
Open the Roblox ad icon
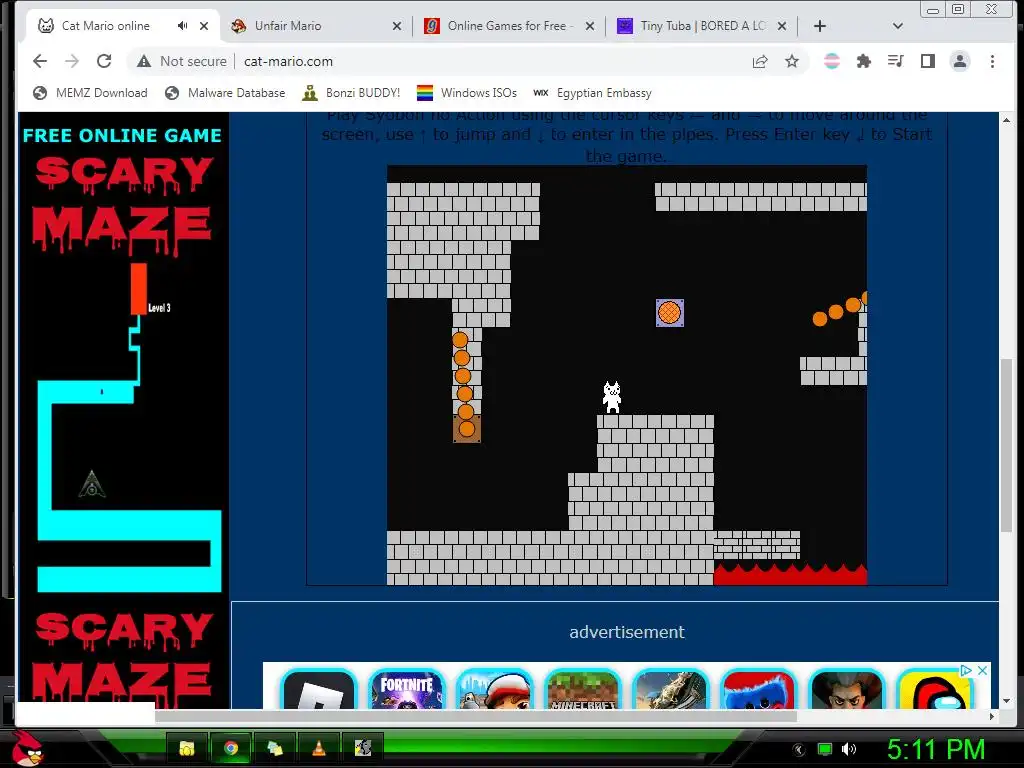pyautogui.click(x=319, y=690)
